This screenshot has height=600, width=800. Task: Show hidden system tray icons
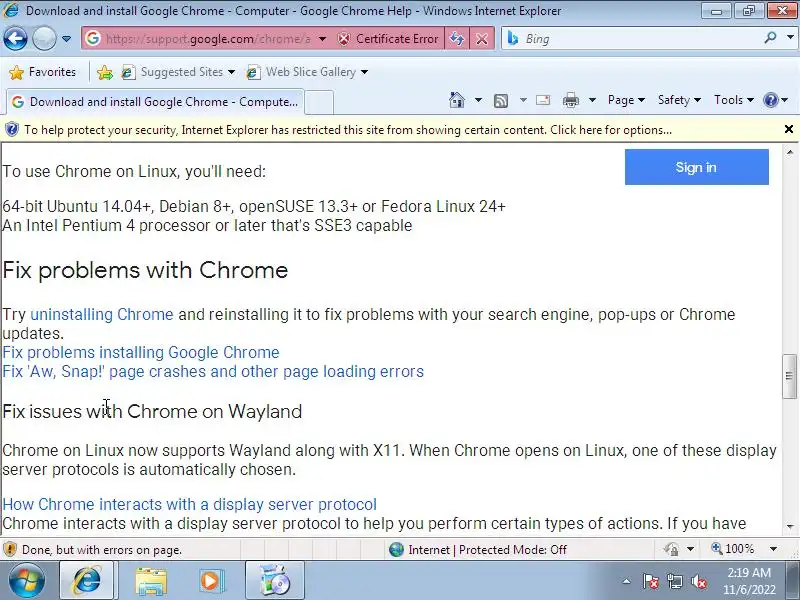[626, 581]
